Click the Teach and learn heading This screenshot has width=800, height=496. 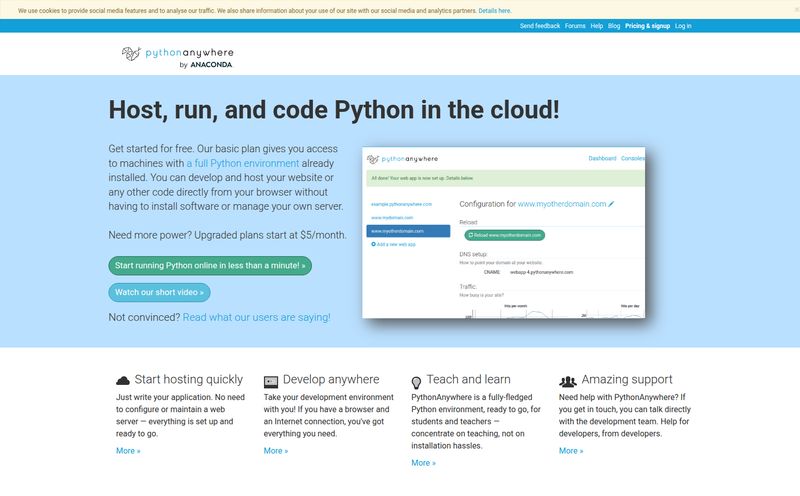coord(468,380)
